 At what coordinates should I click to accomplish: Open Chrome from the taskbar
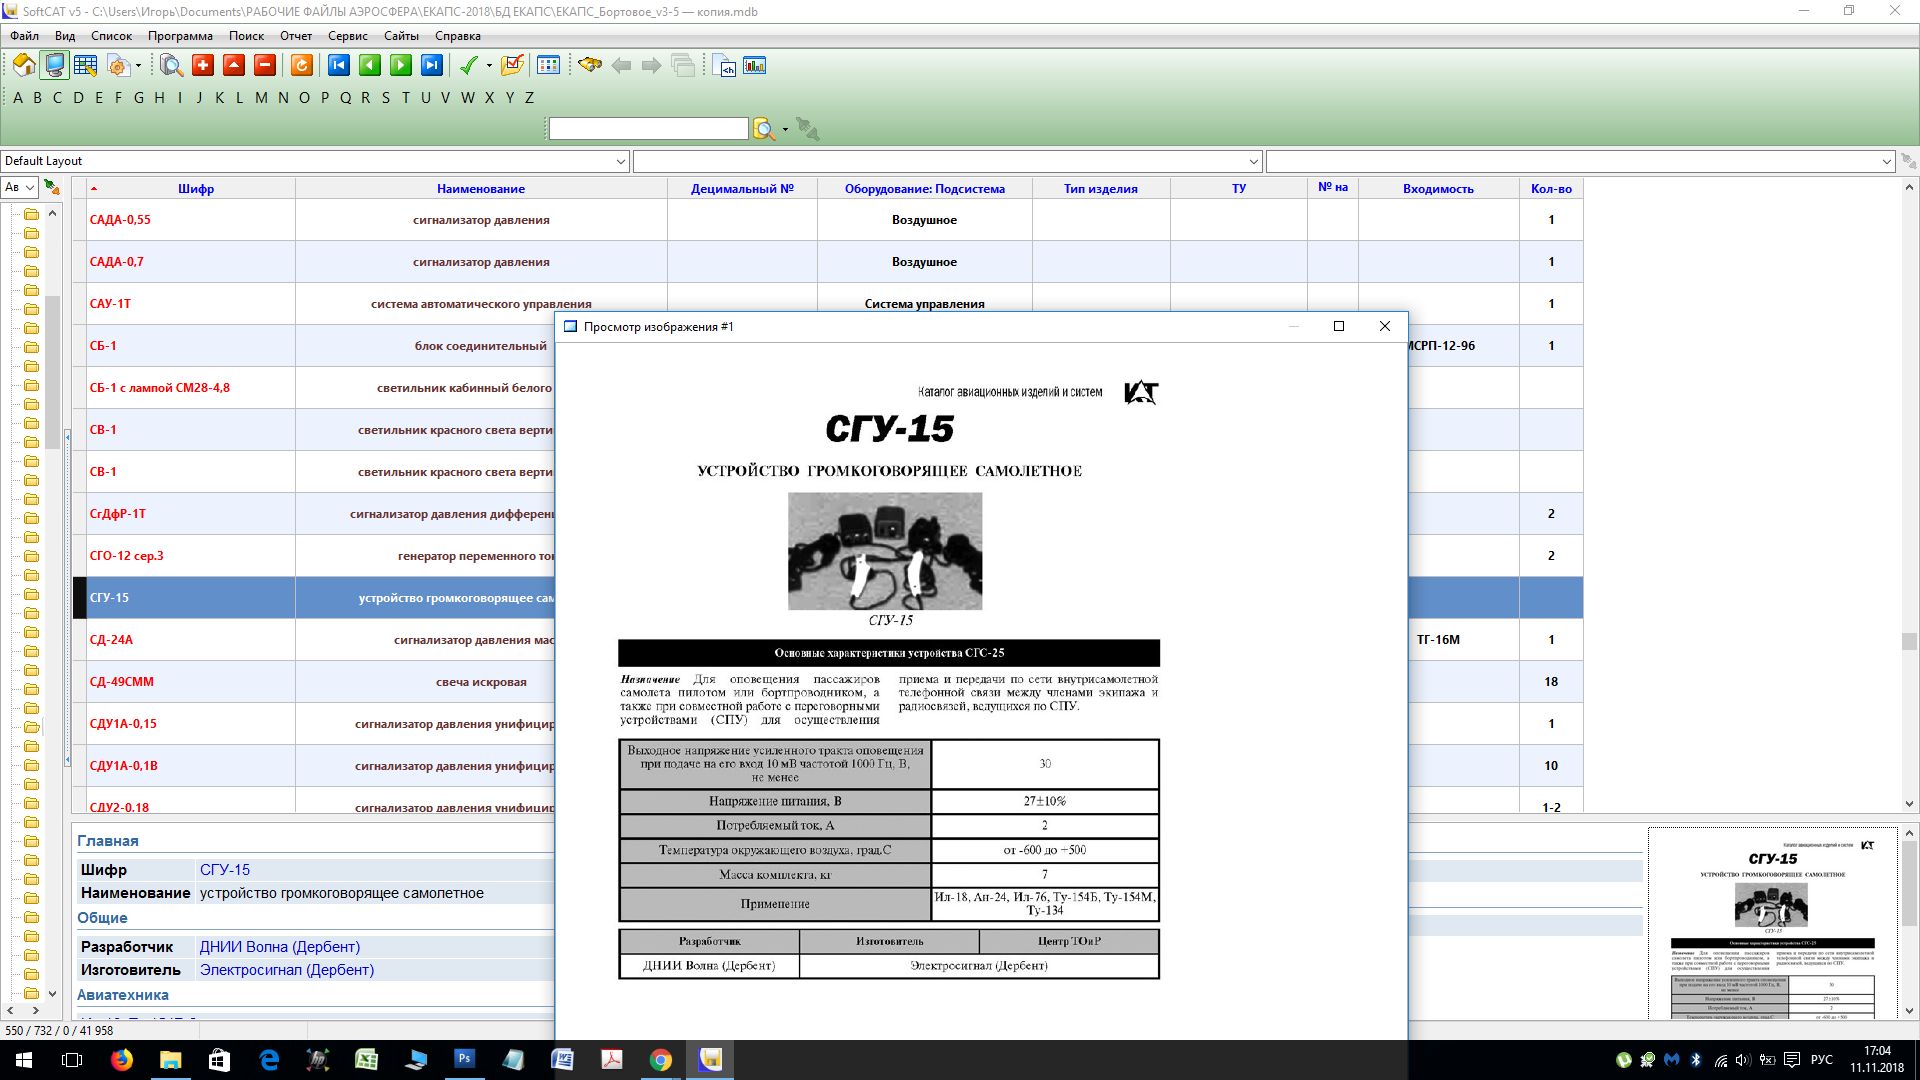click(661, 1059)
